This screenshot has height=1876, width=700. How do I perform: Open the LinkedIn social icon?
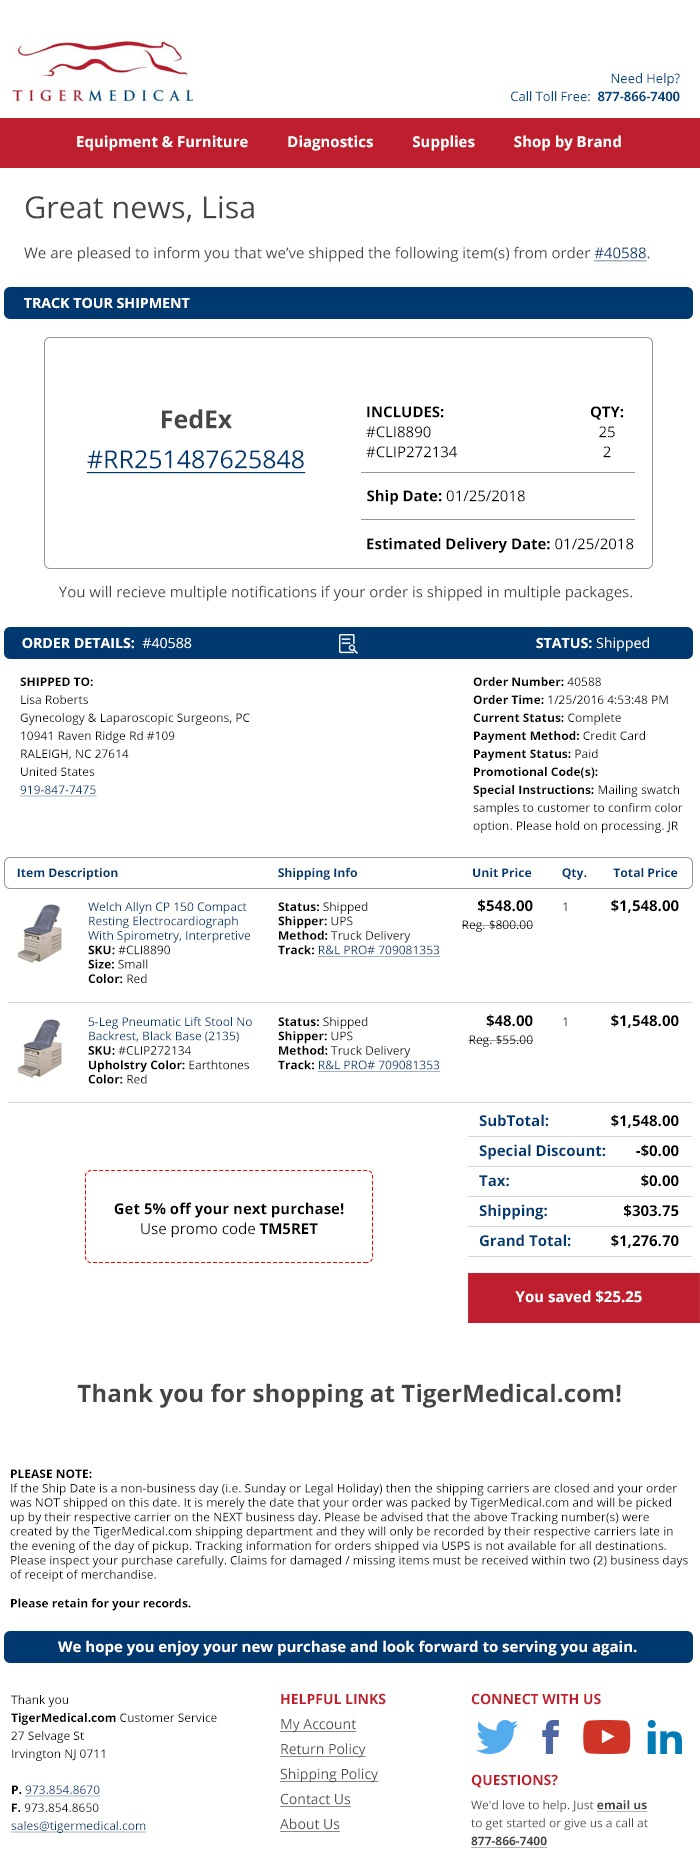point(664,1737)
